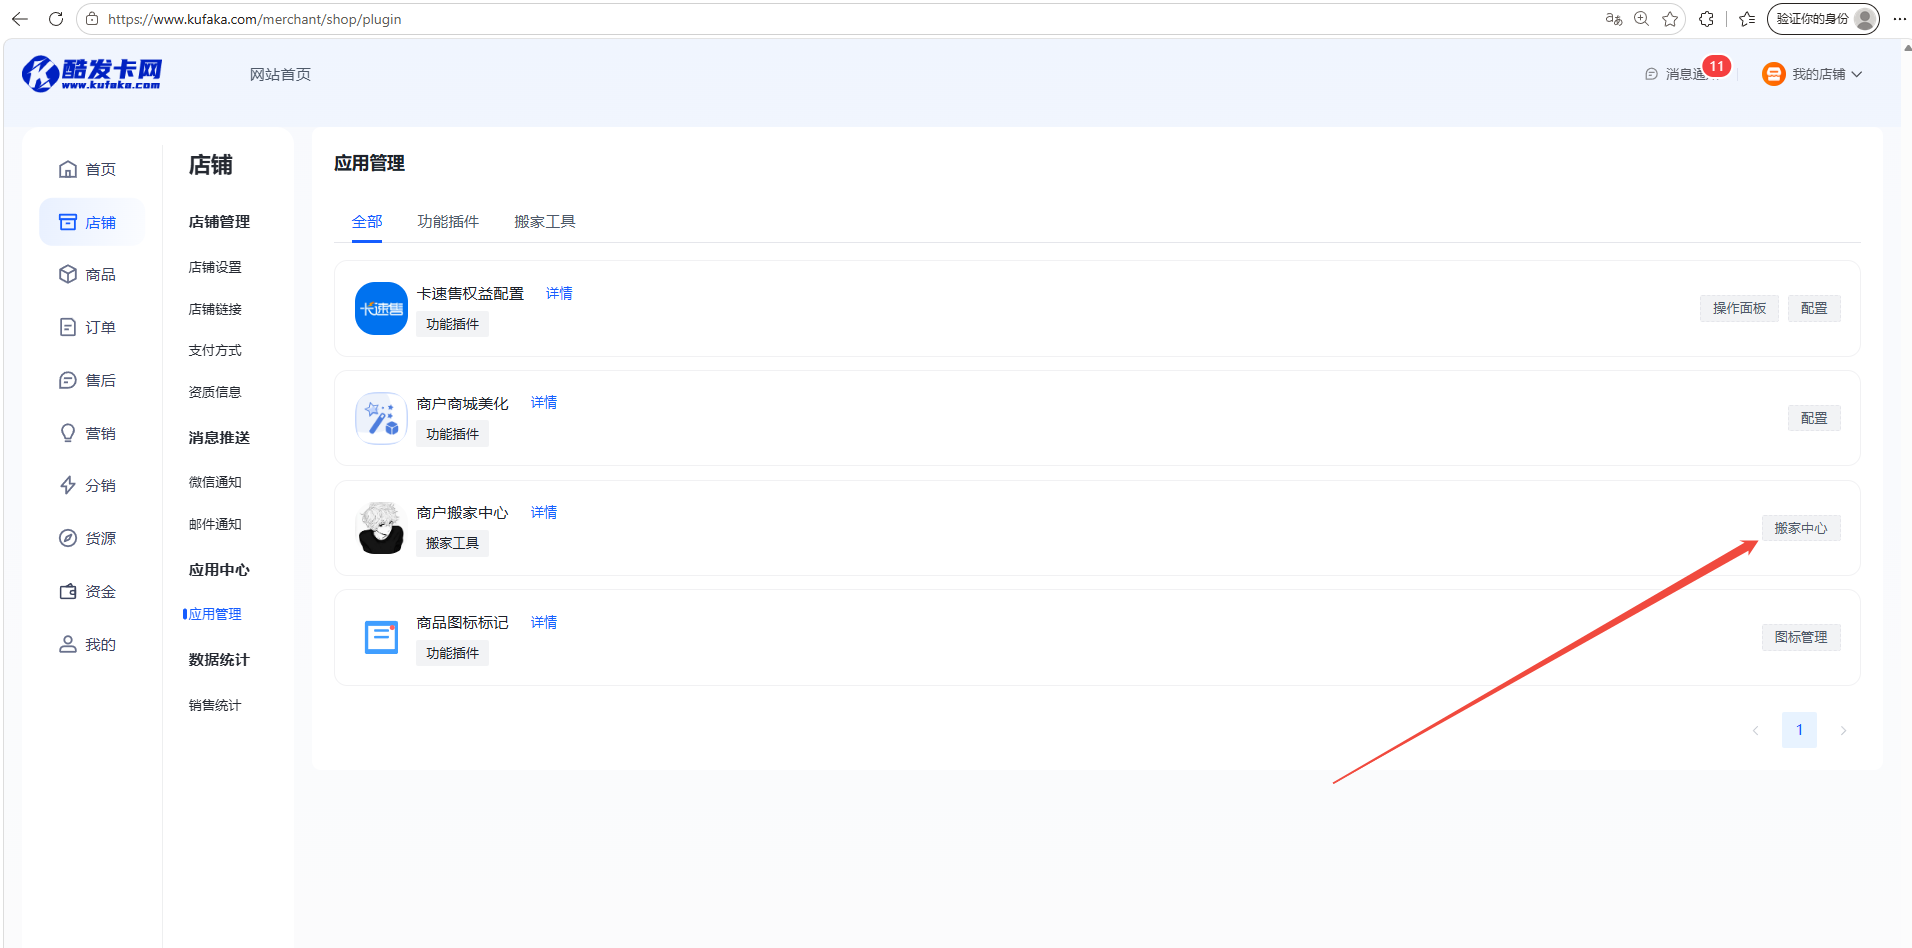Image resolution: width=1912 pixels, height=948 pixels.
Task: Open 微信通知 in the side menu
Action: point(215,482)
